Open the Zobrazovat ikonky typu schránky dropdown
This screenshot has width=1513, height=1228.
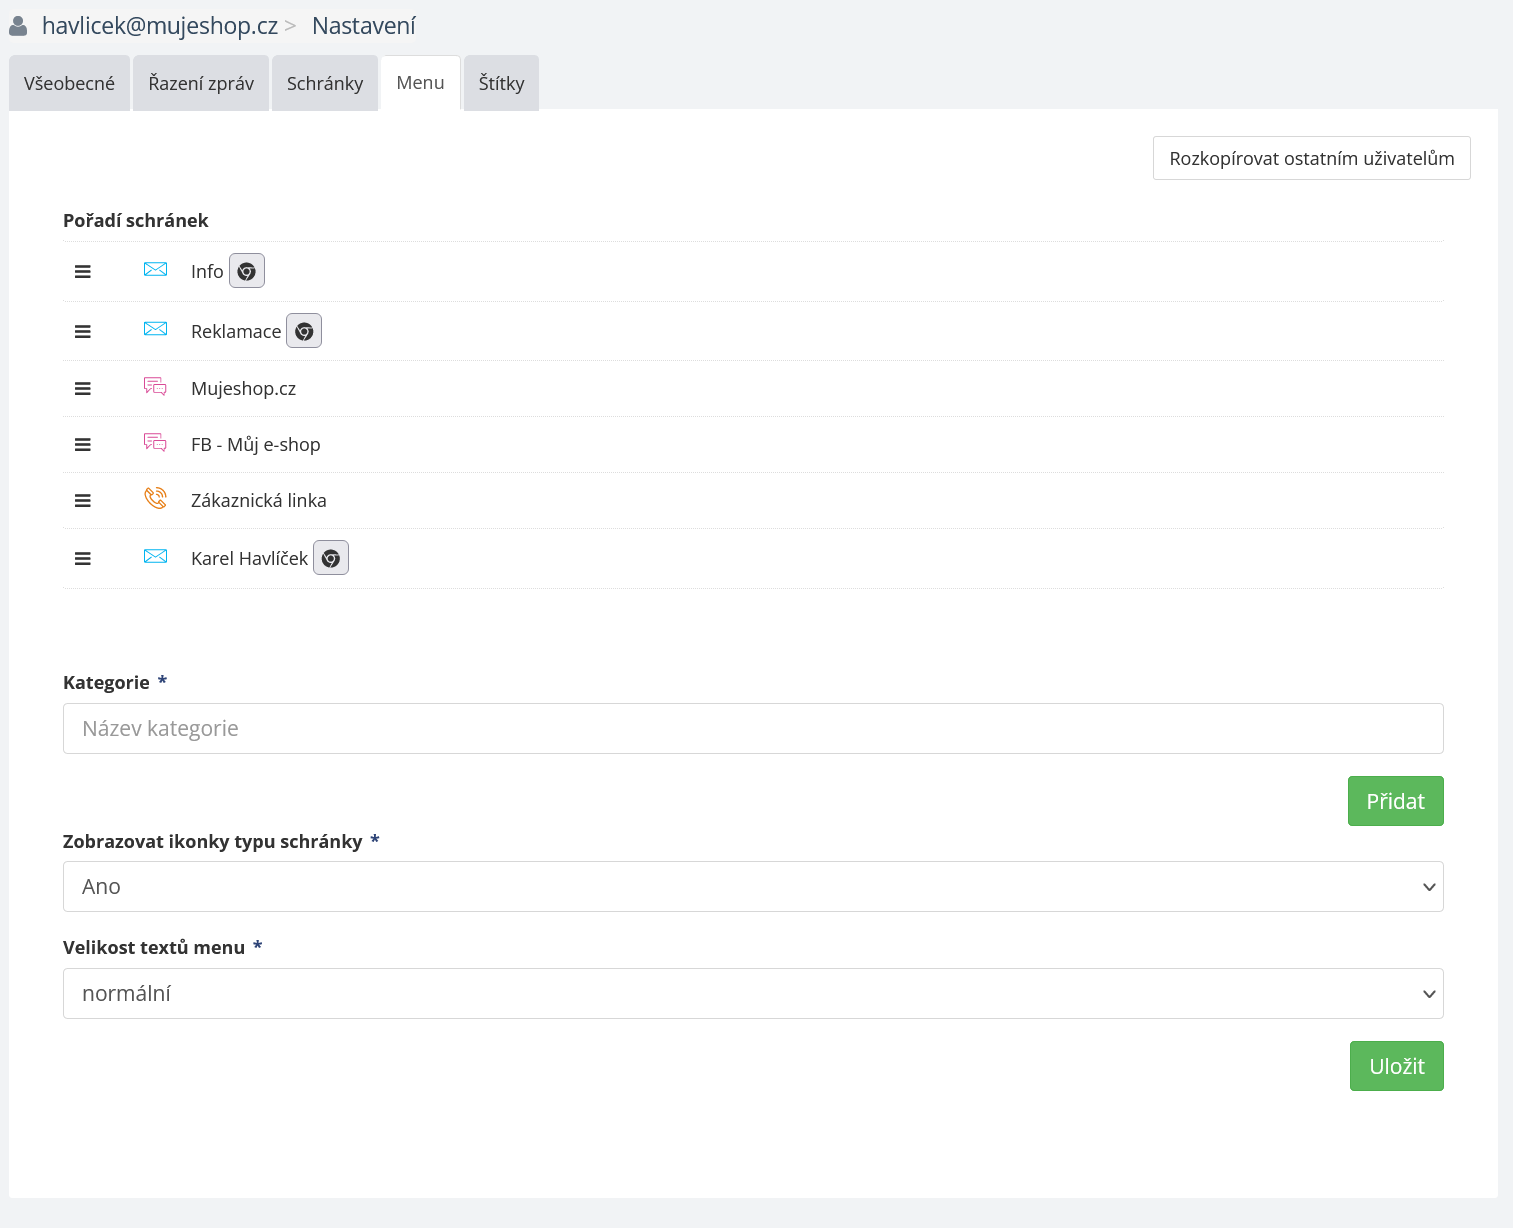[x=753, y=887]
